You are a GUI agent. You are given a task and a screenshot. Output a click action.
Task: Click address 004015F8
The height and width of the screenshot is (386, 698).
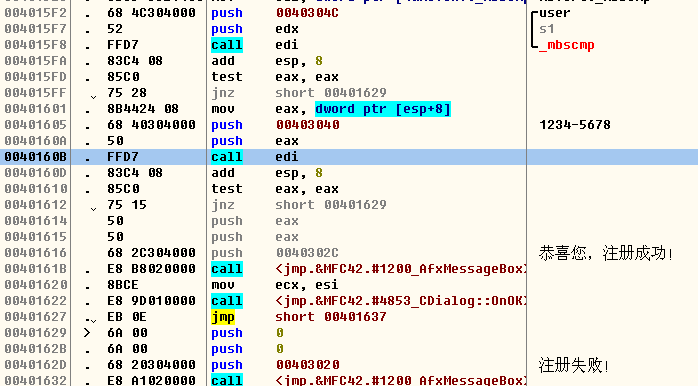35,45
